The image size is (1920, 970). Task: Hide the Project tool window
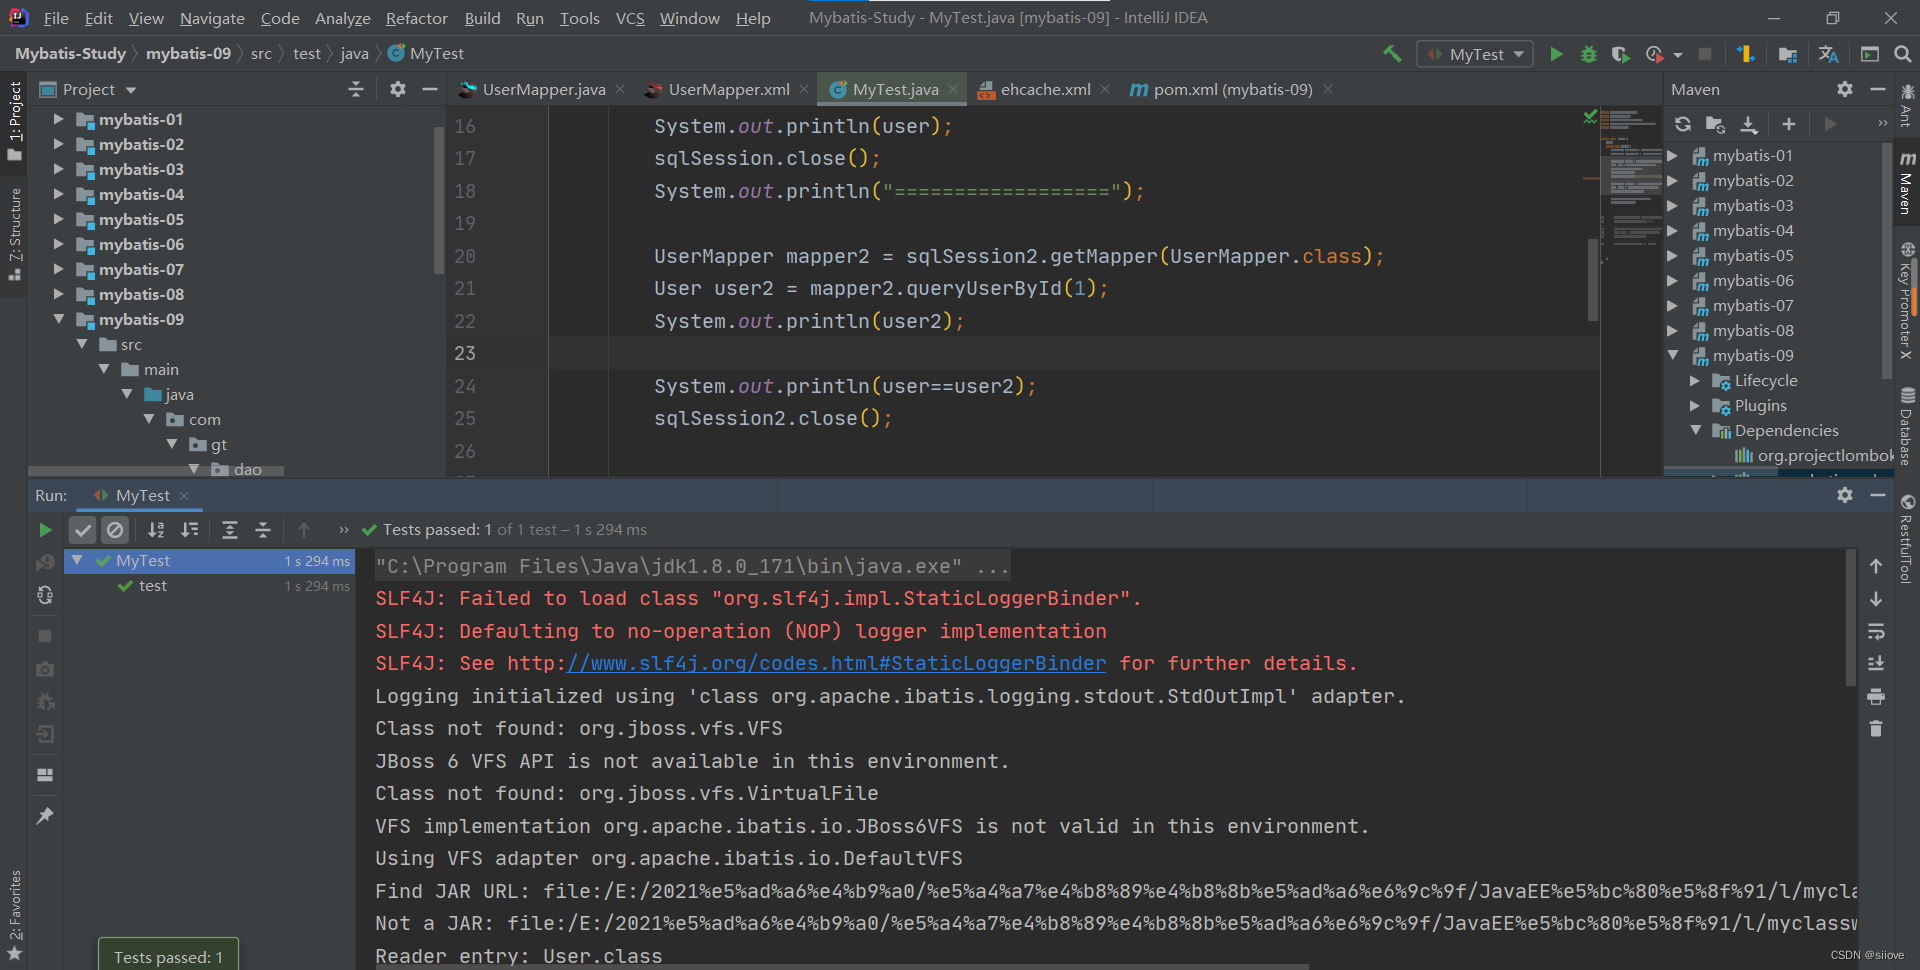[430, 89]
